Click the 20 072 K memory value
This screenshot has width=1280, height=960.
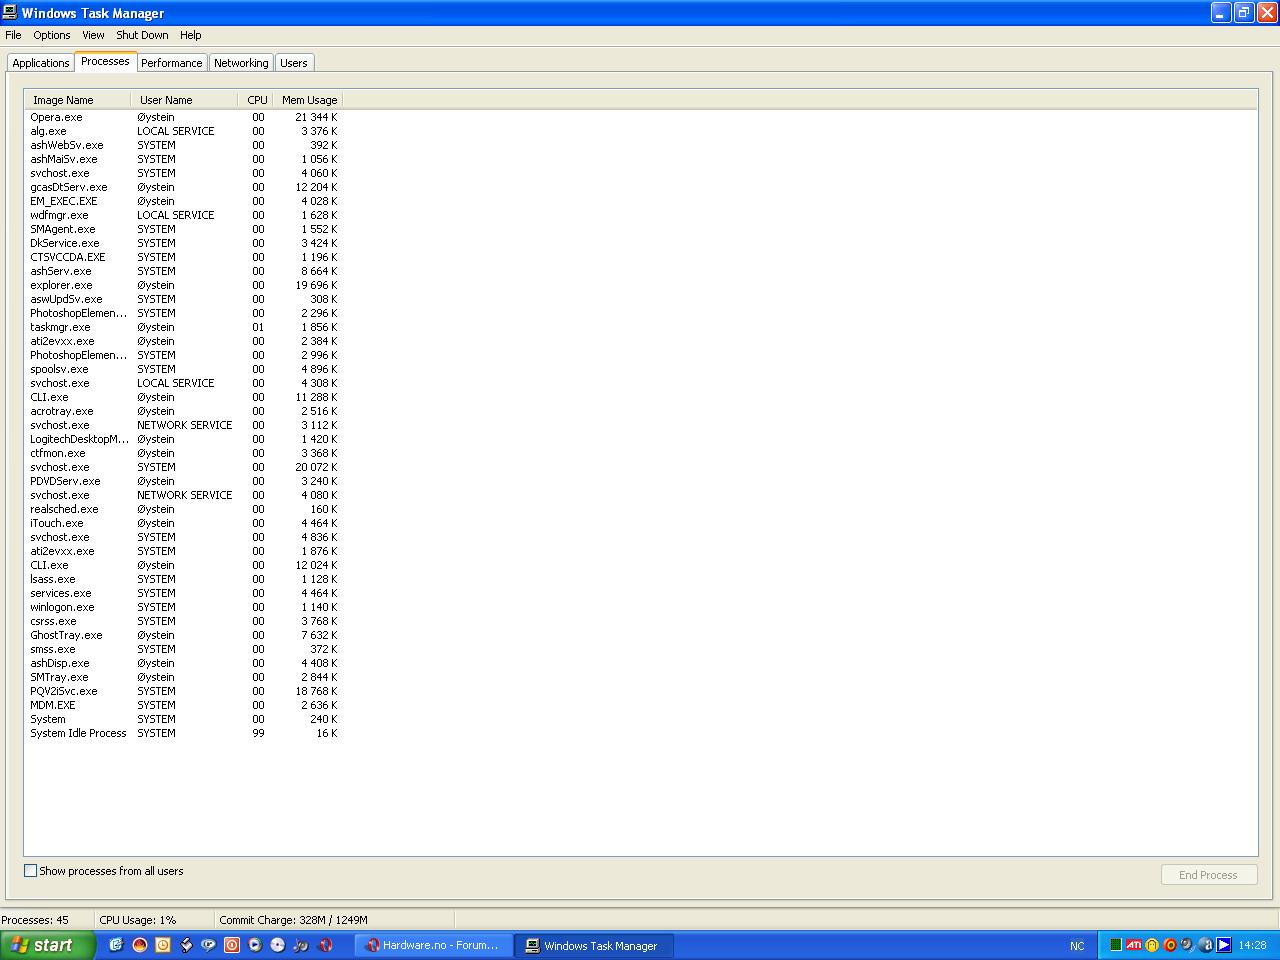[316, 467]
